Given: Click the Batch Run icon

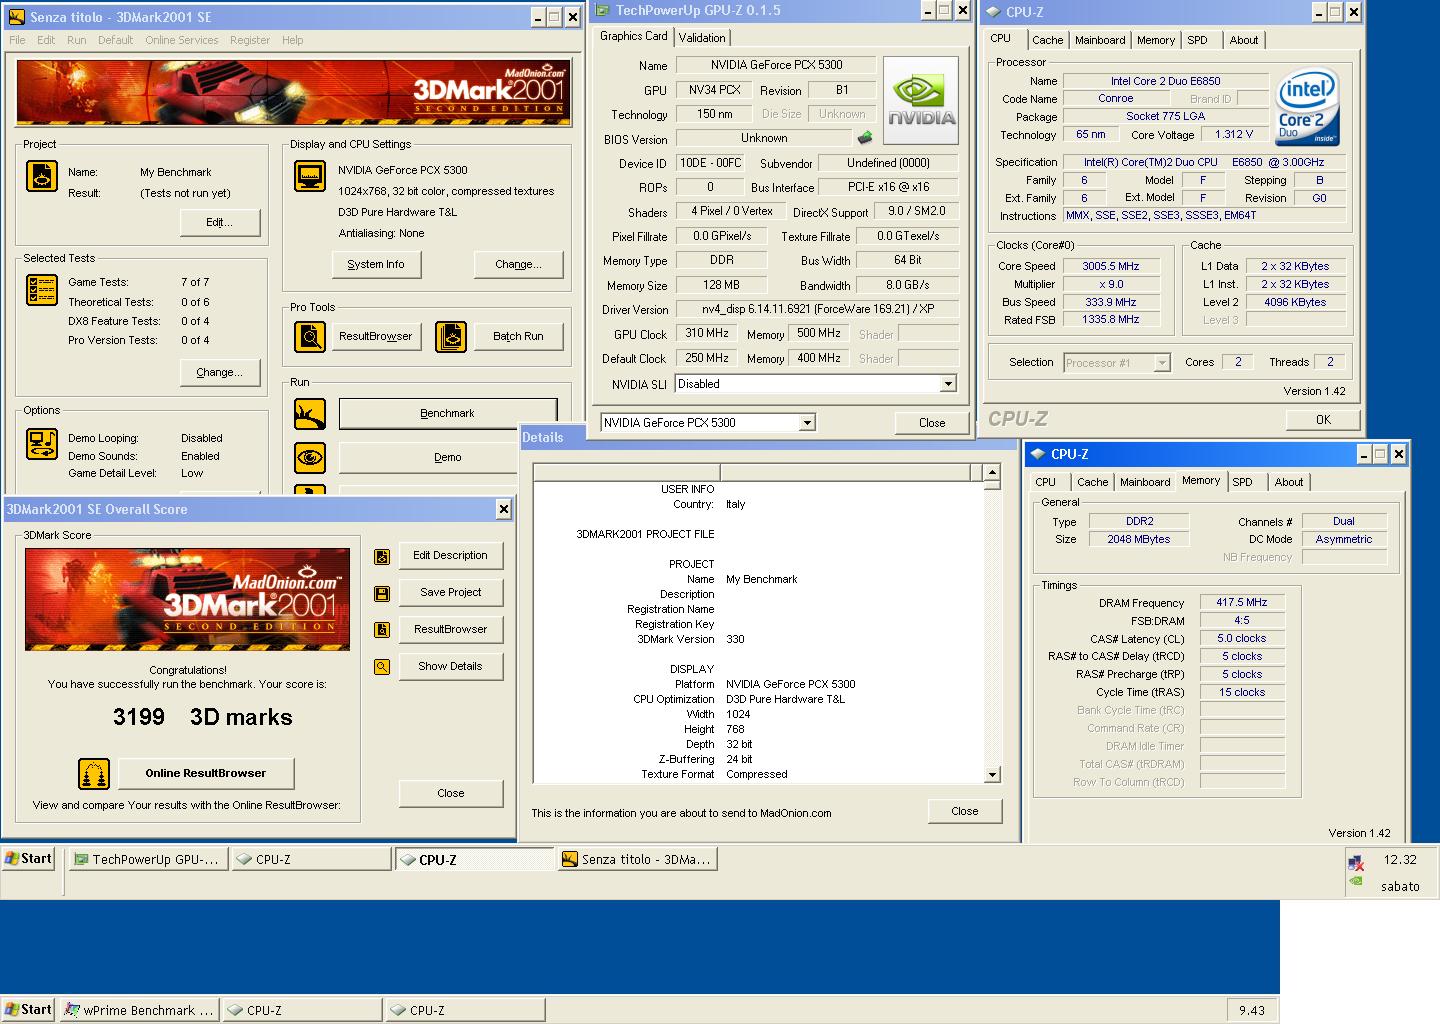Looking at the screenshot, I should (x=451, y=337).
